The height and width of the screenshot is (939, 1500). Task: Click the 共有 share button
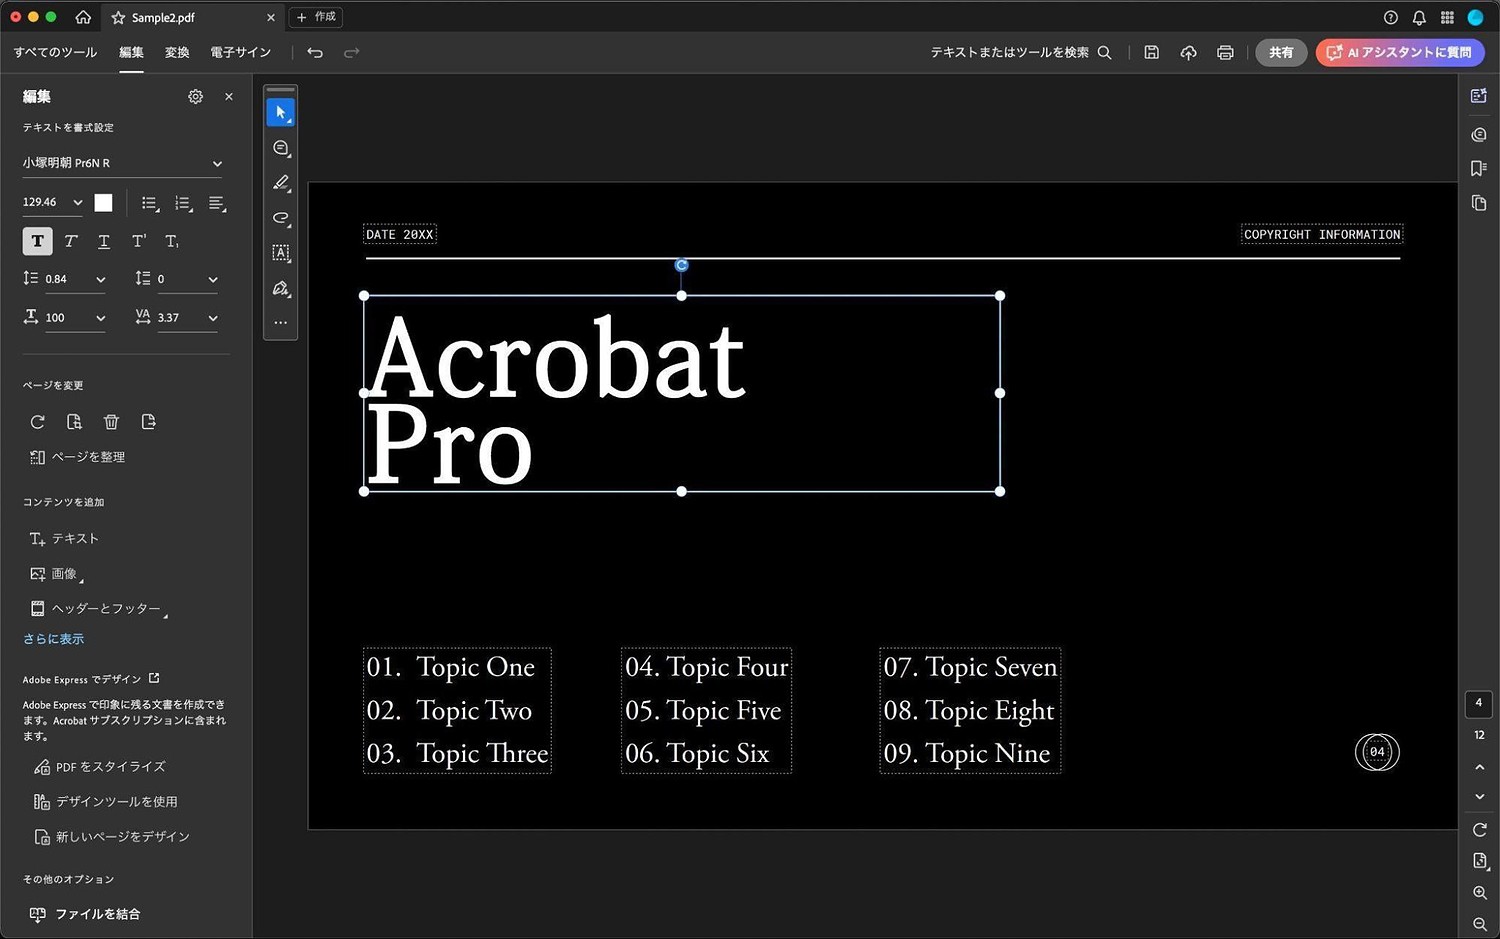click(1281, 53)
